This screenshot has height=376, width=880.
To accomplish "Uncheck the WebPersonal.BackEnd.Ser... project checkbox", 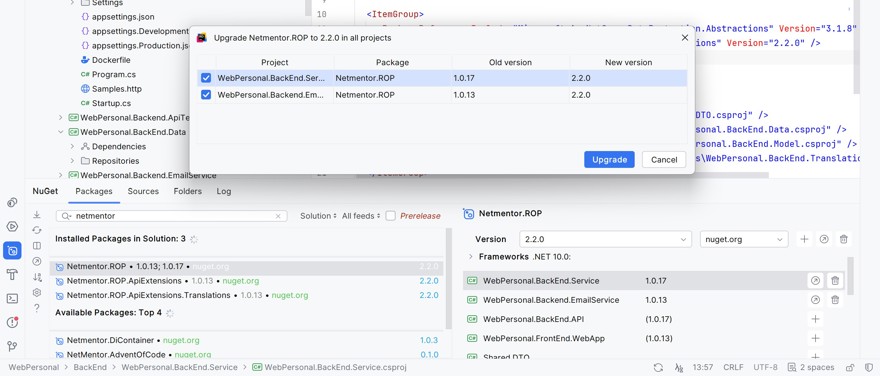I will [206, 78].
